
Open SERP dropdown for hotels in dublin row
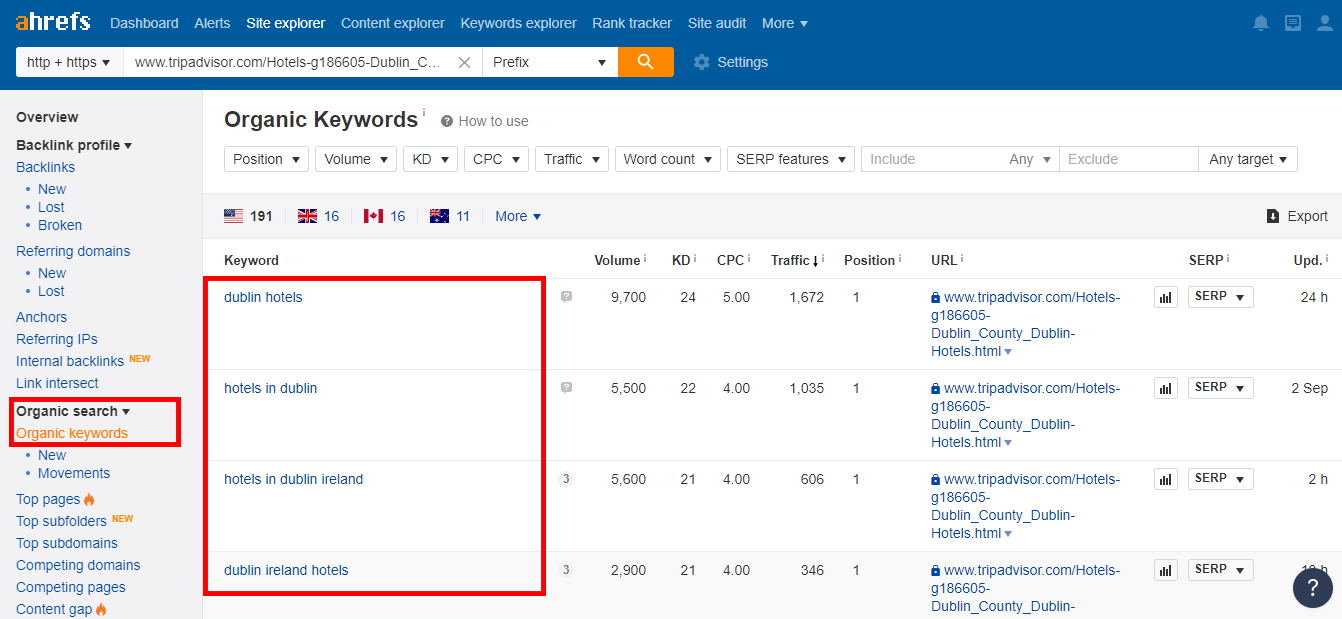pos(1220,388)
